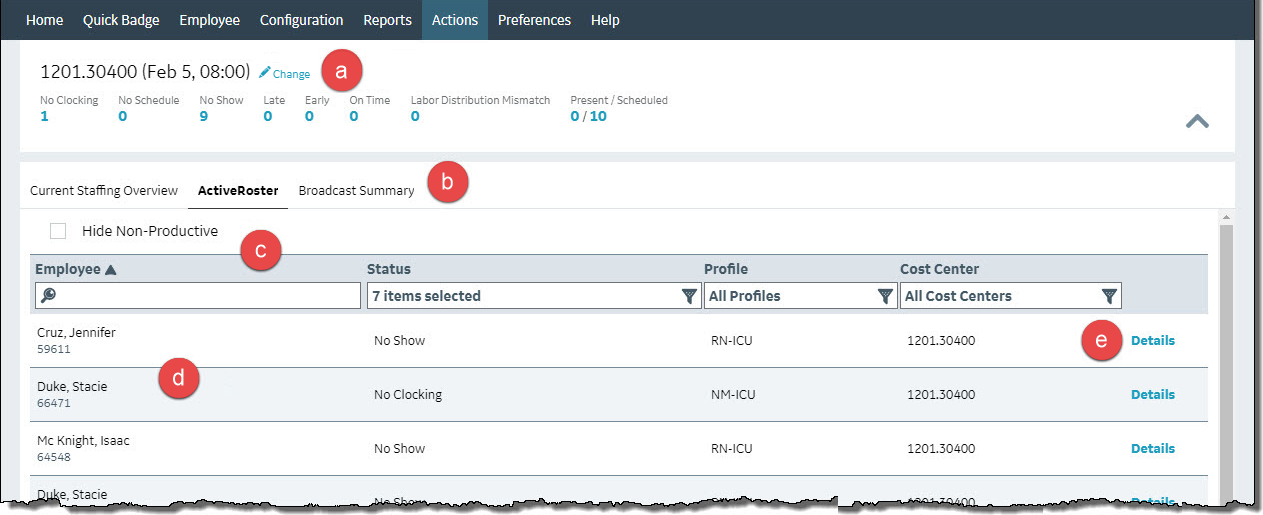This screenshot has height=515, width=1263.
Task: Switch to the Current Staffing Overview tab
Action: point(104,191)
